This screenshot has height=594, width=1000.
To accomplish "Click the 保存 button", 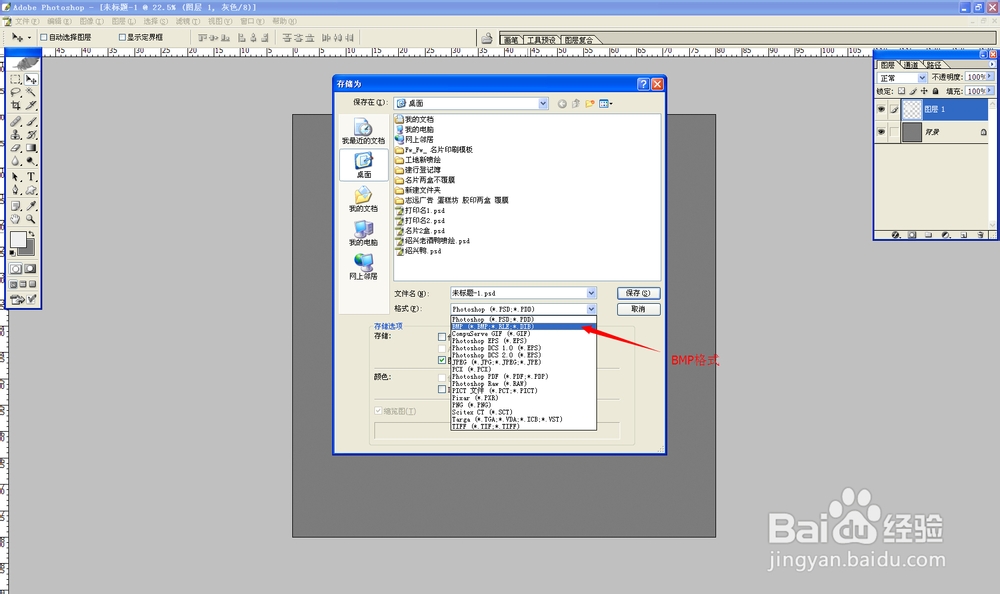I will 638,293.
